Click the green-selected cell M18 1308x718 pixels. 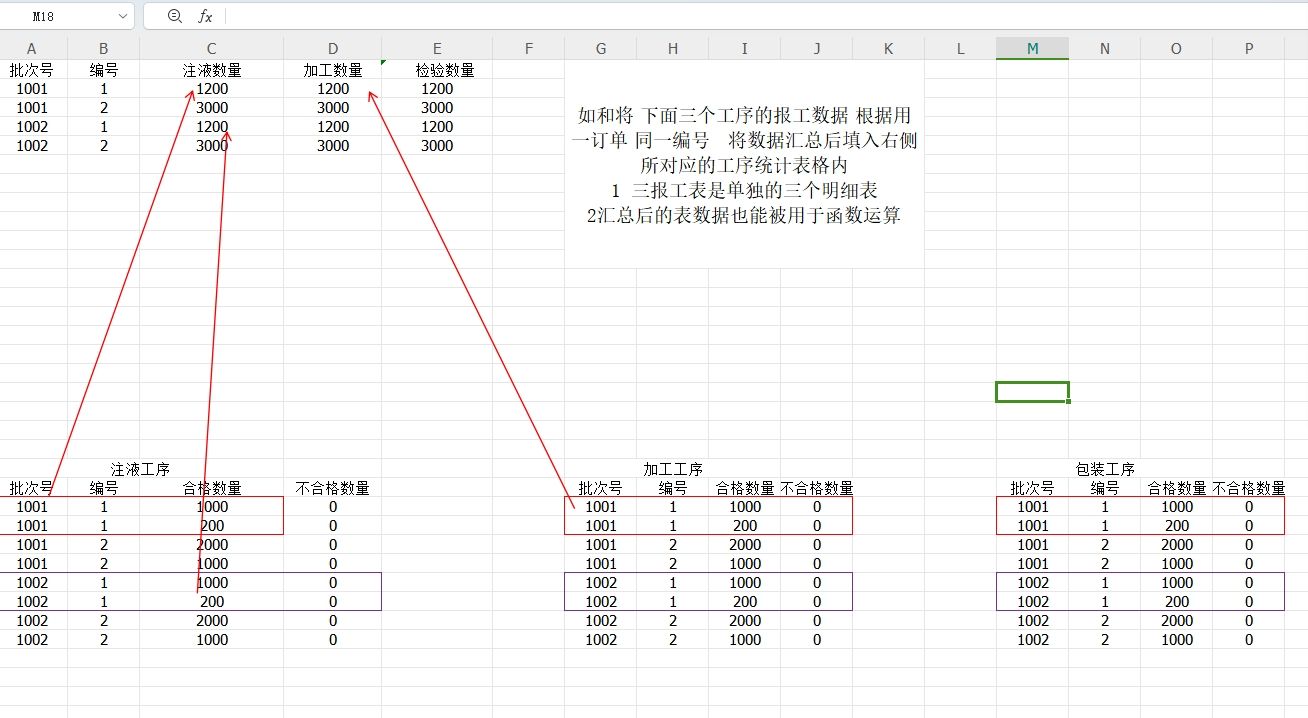tap(1032, 390)
